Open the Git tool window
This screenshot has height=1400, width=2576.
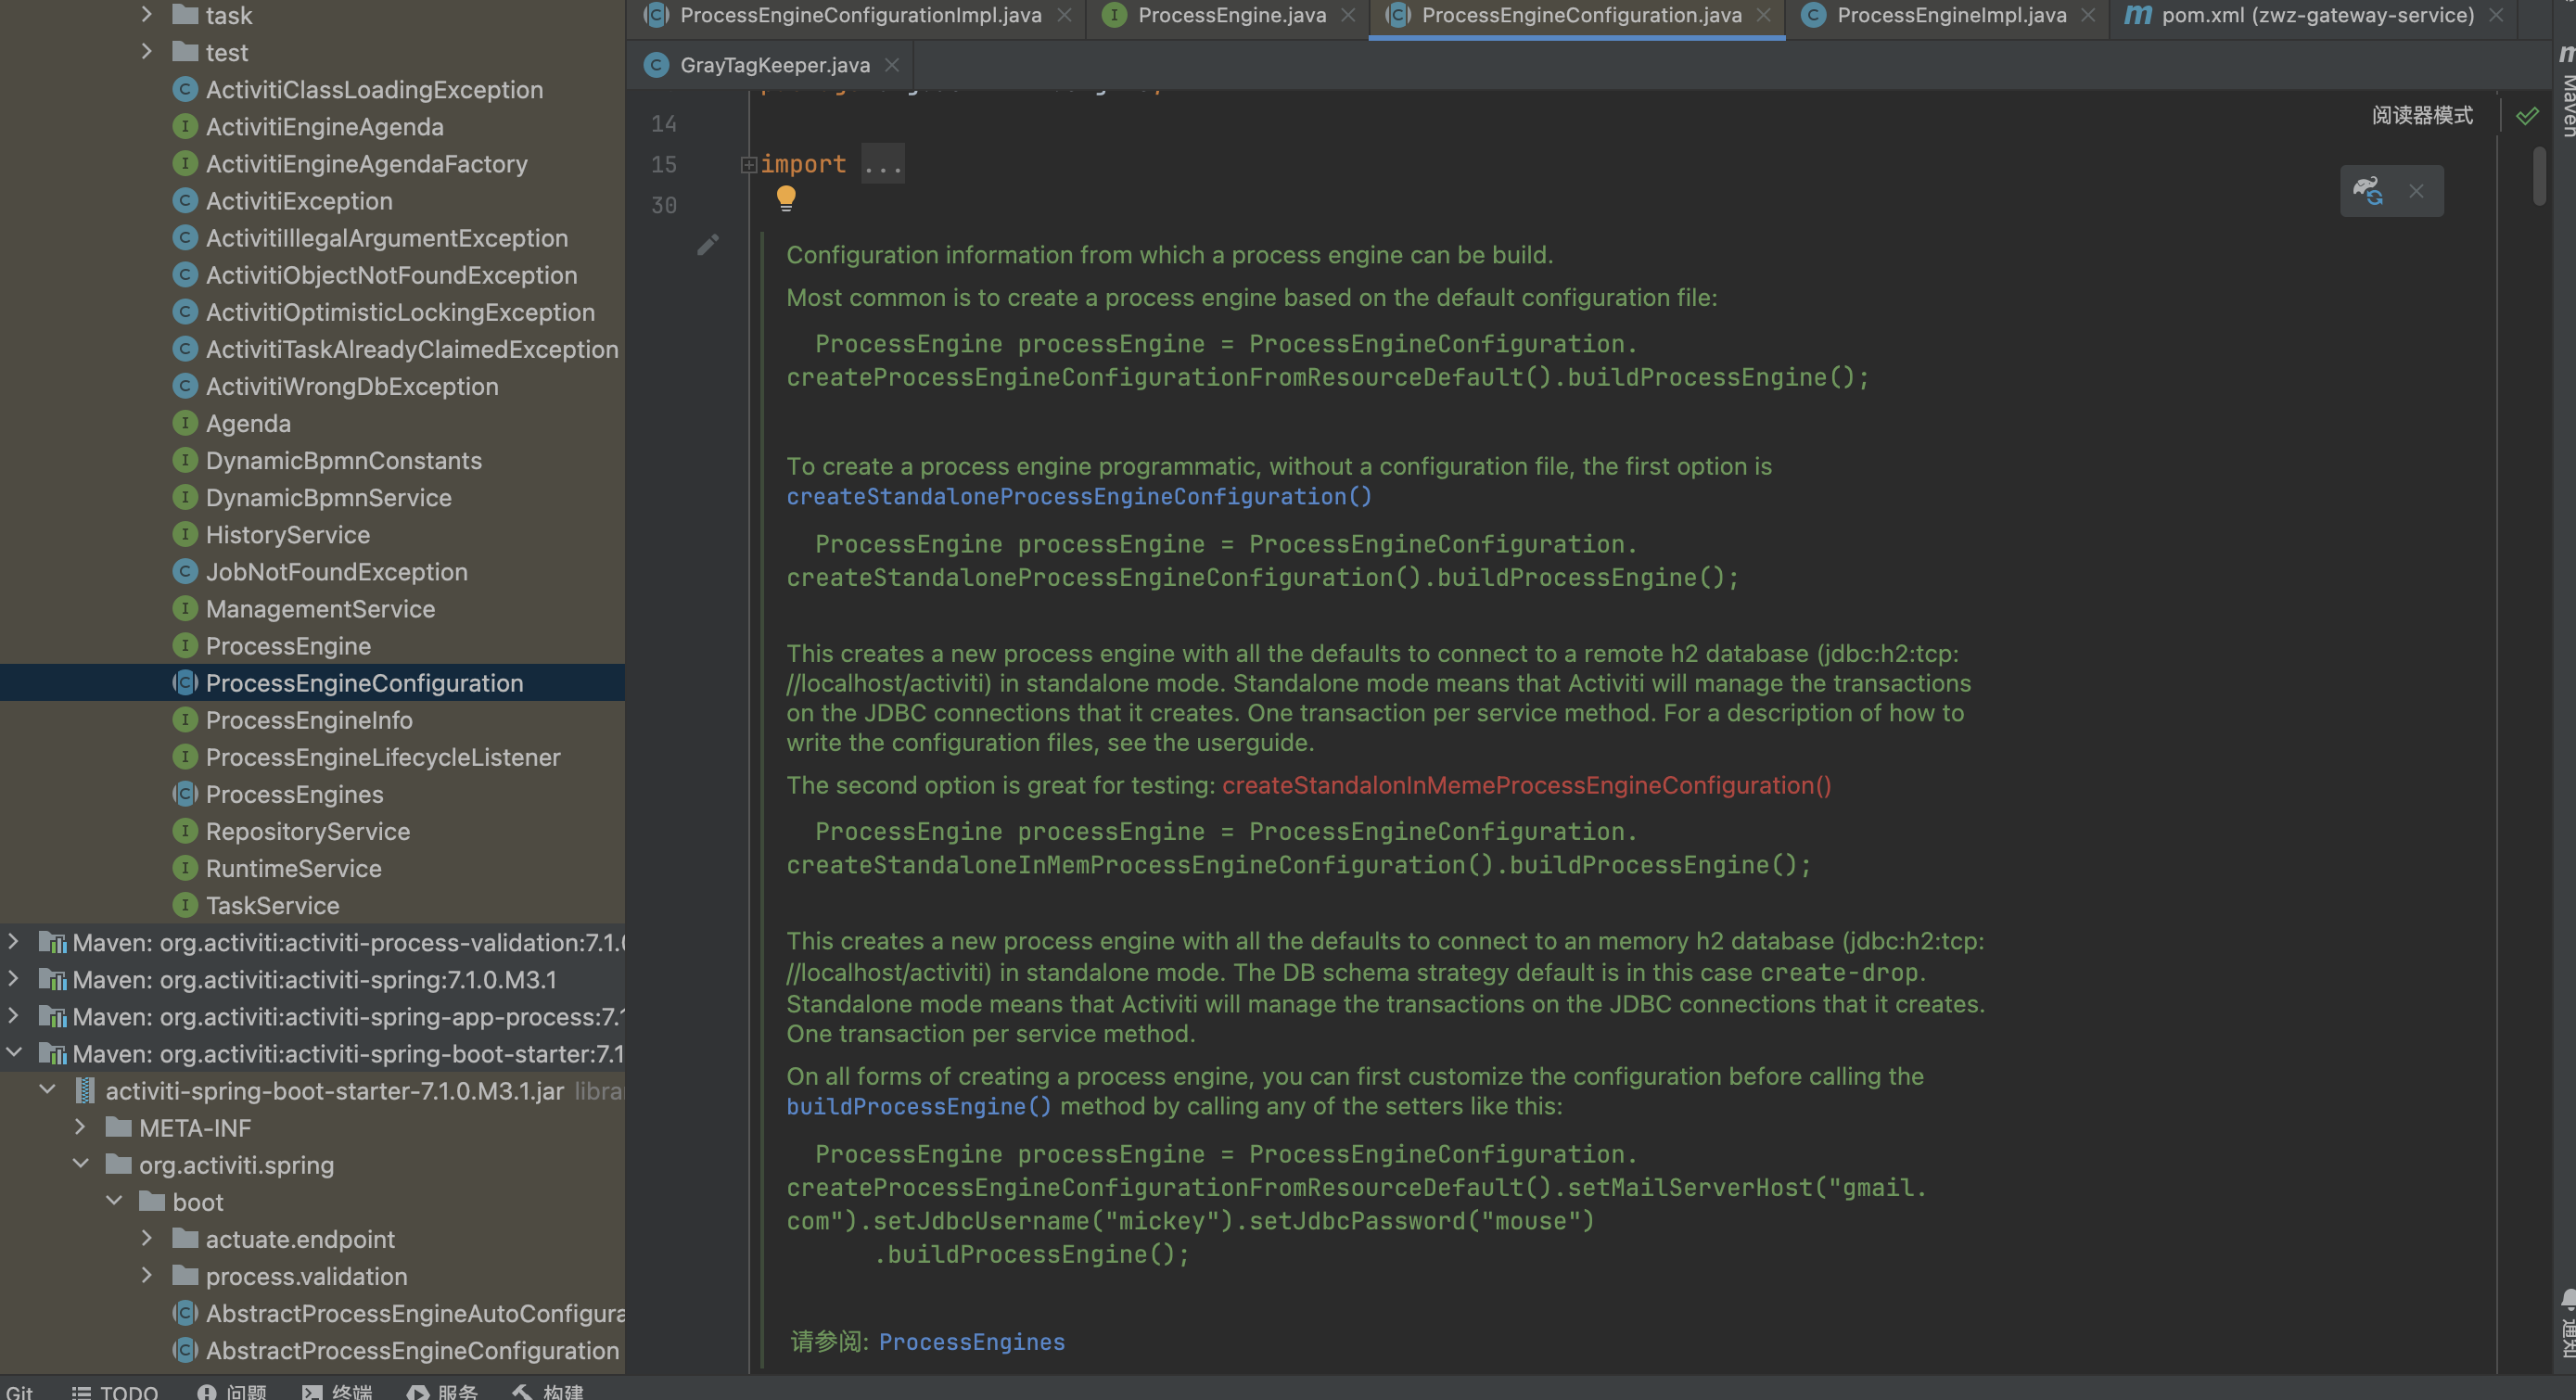[x=19, y=1391]
